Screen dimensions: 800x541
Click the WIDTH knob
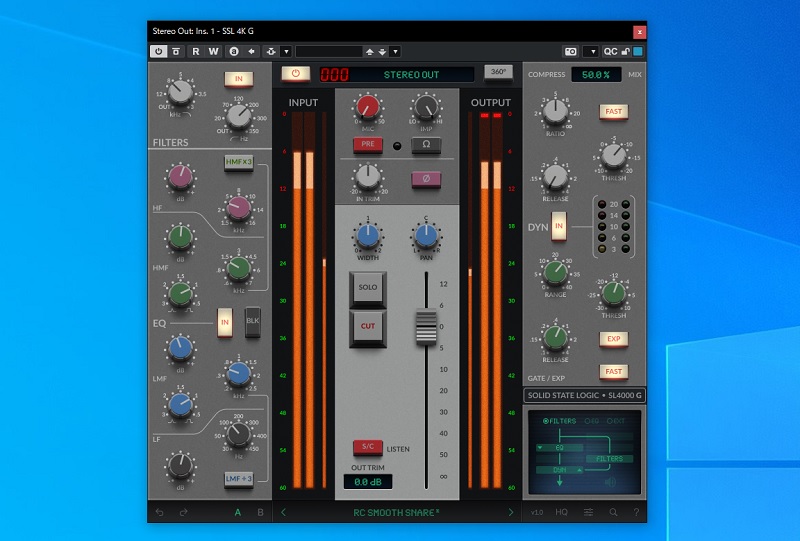[x=367, y=235]
